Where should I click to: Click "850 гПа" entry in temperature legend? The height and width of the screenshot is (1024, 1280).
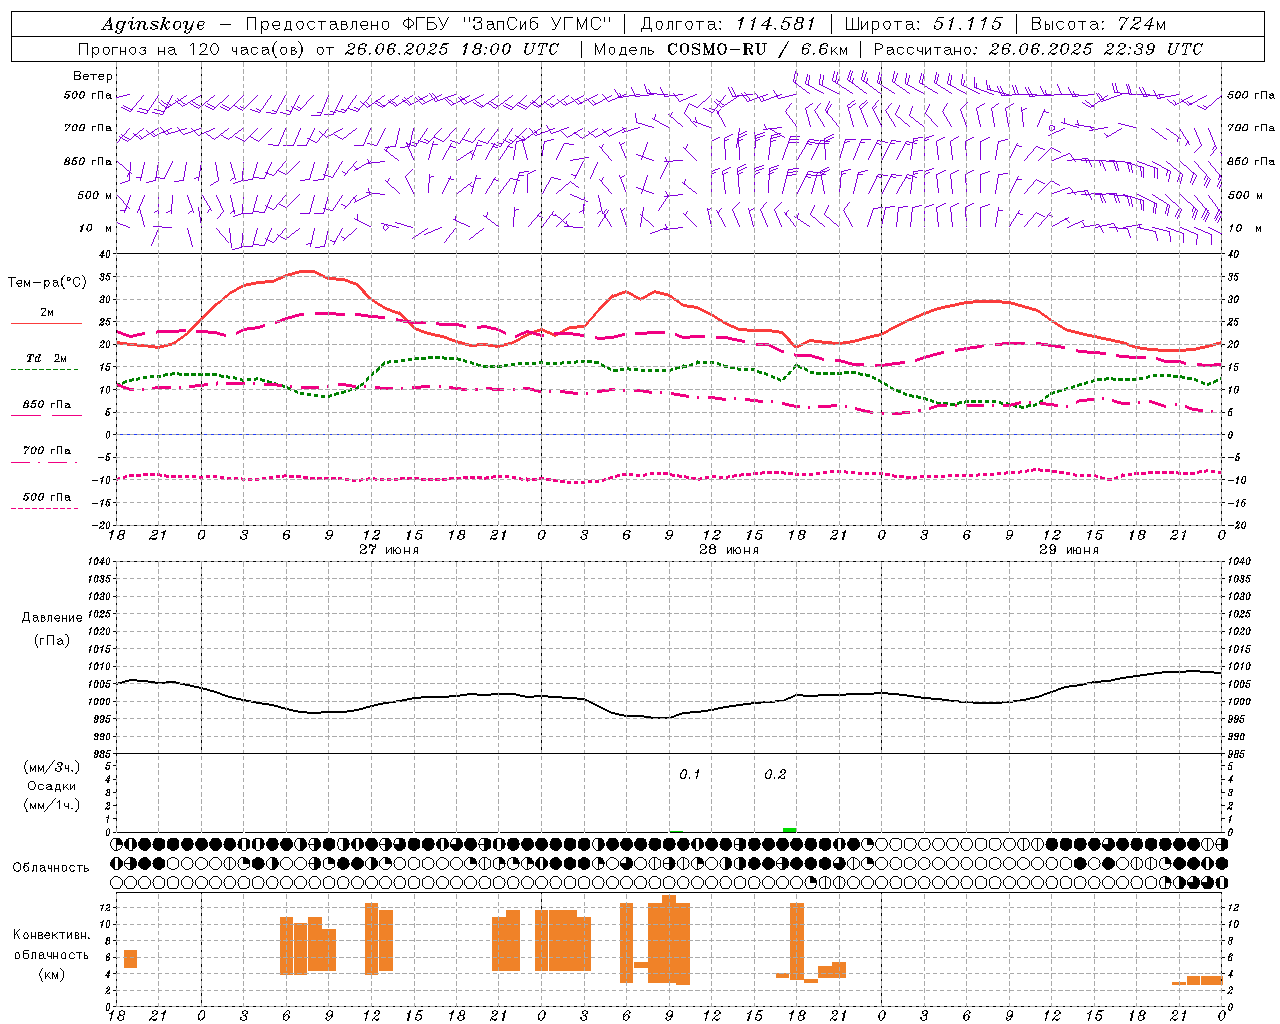[x=47, y=405]
